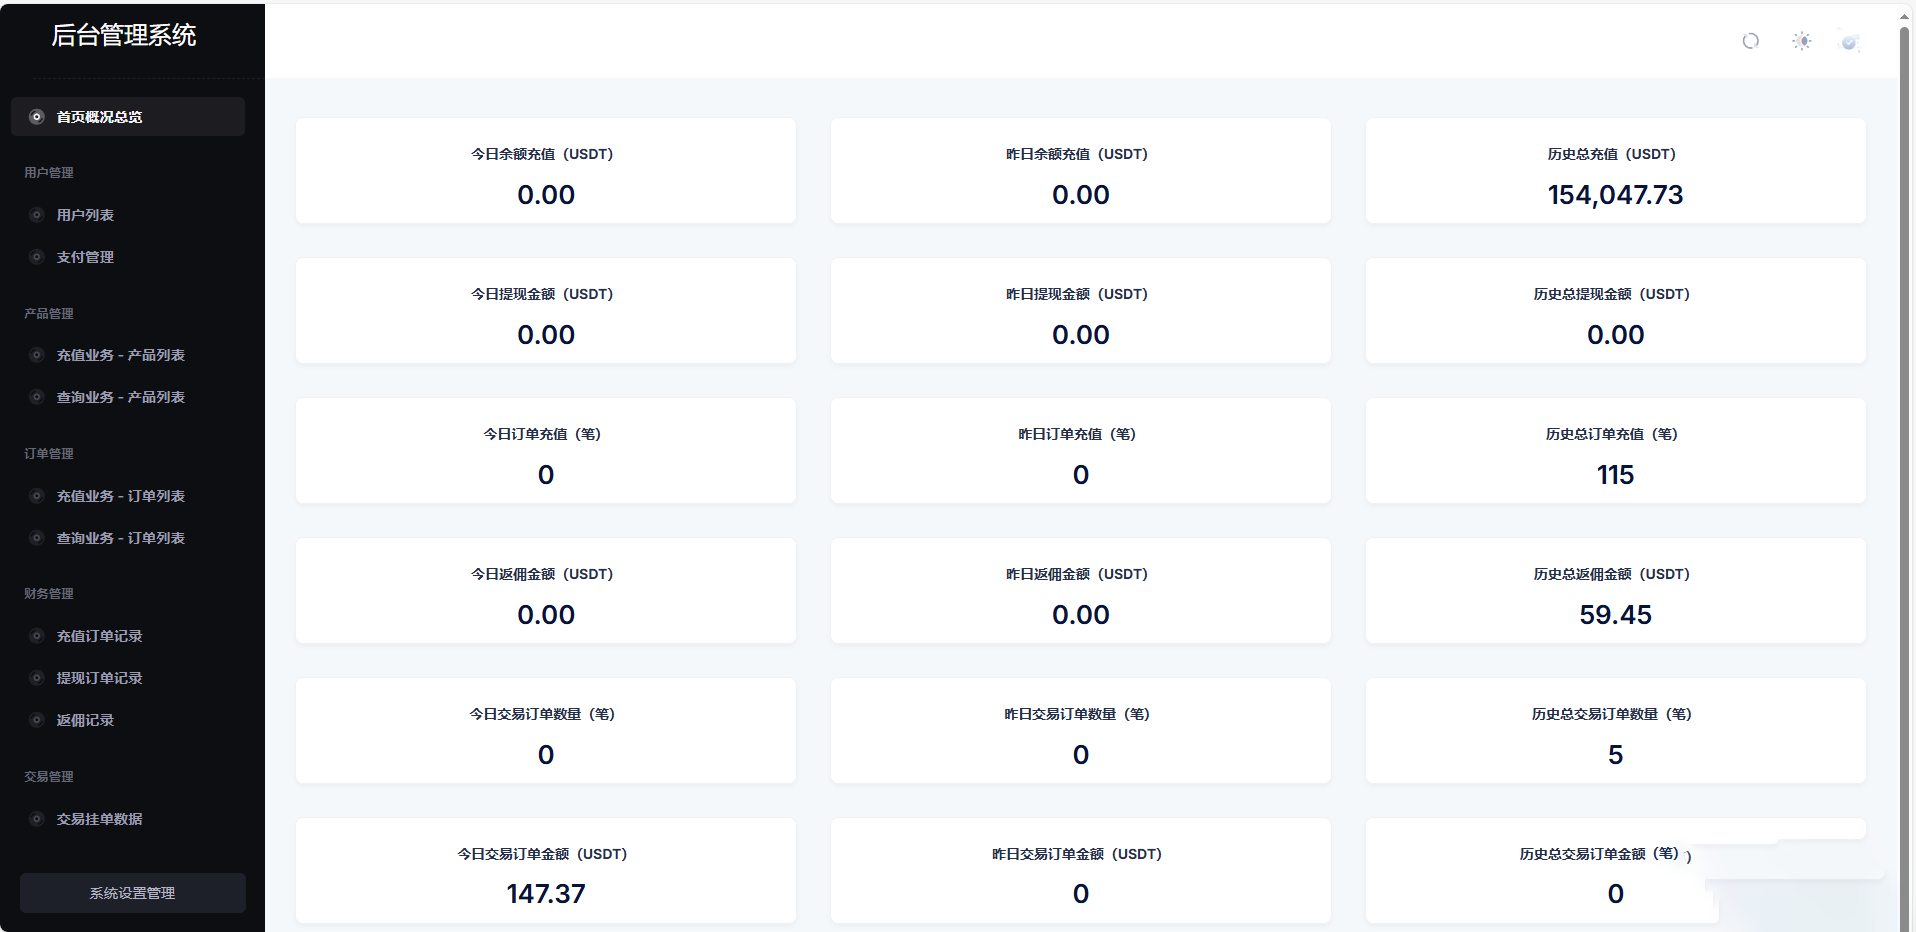Click the 后台管理系统 title link
The height and width of the screenshot is (932, 1916).
(124, 36)
